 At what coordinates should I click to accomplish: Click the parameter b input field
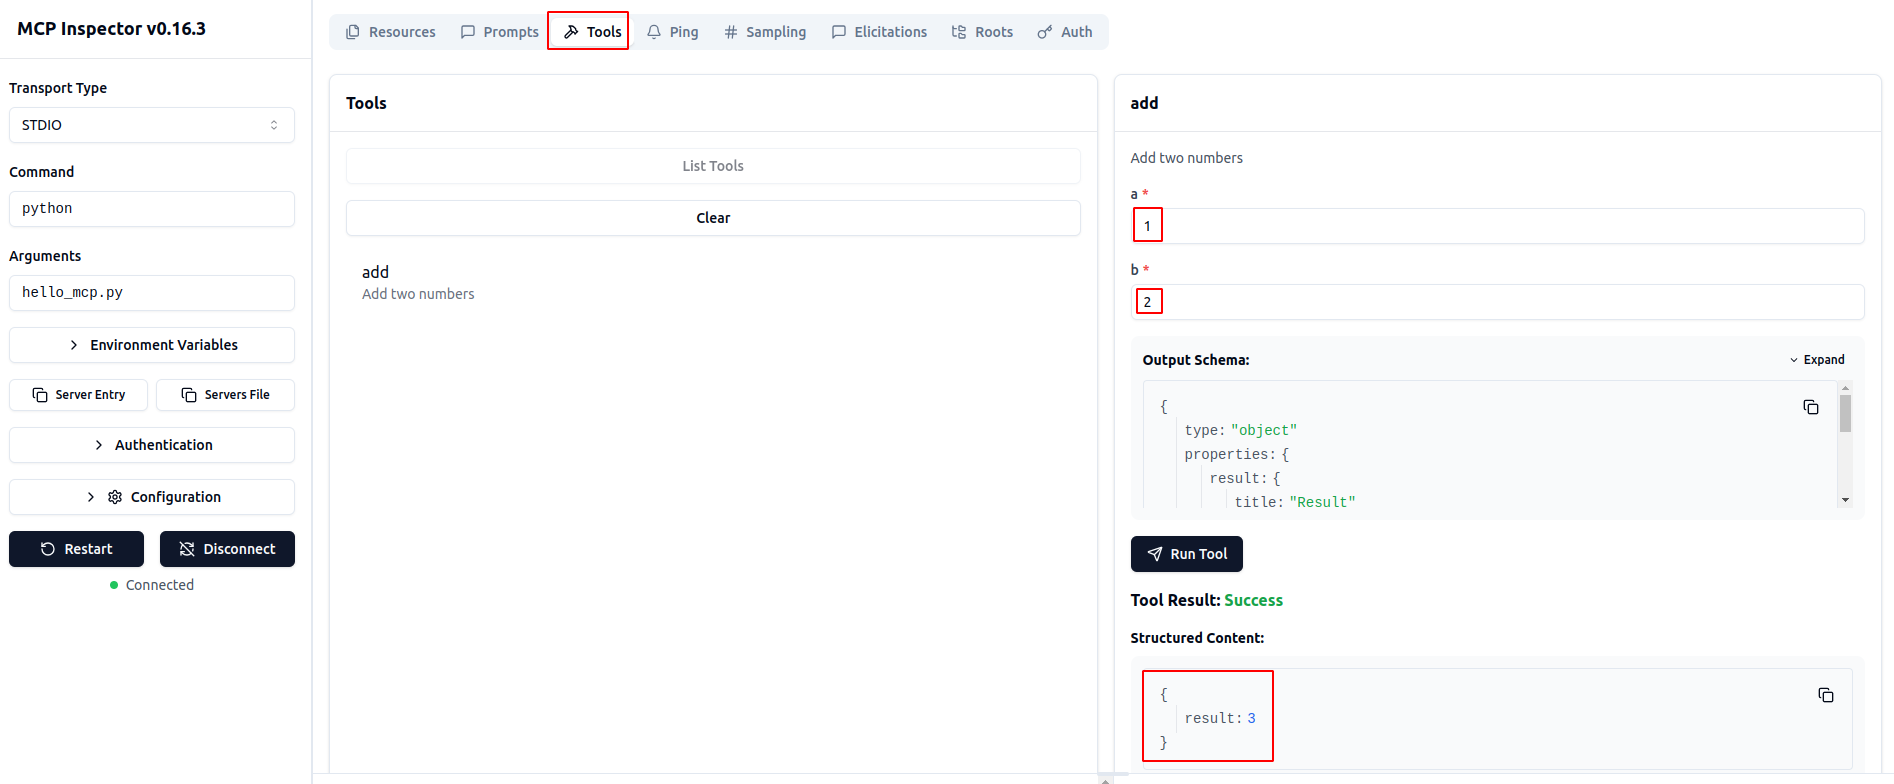(x=1497, y=302)
